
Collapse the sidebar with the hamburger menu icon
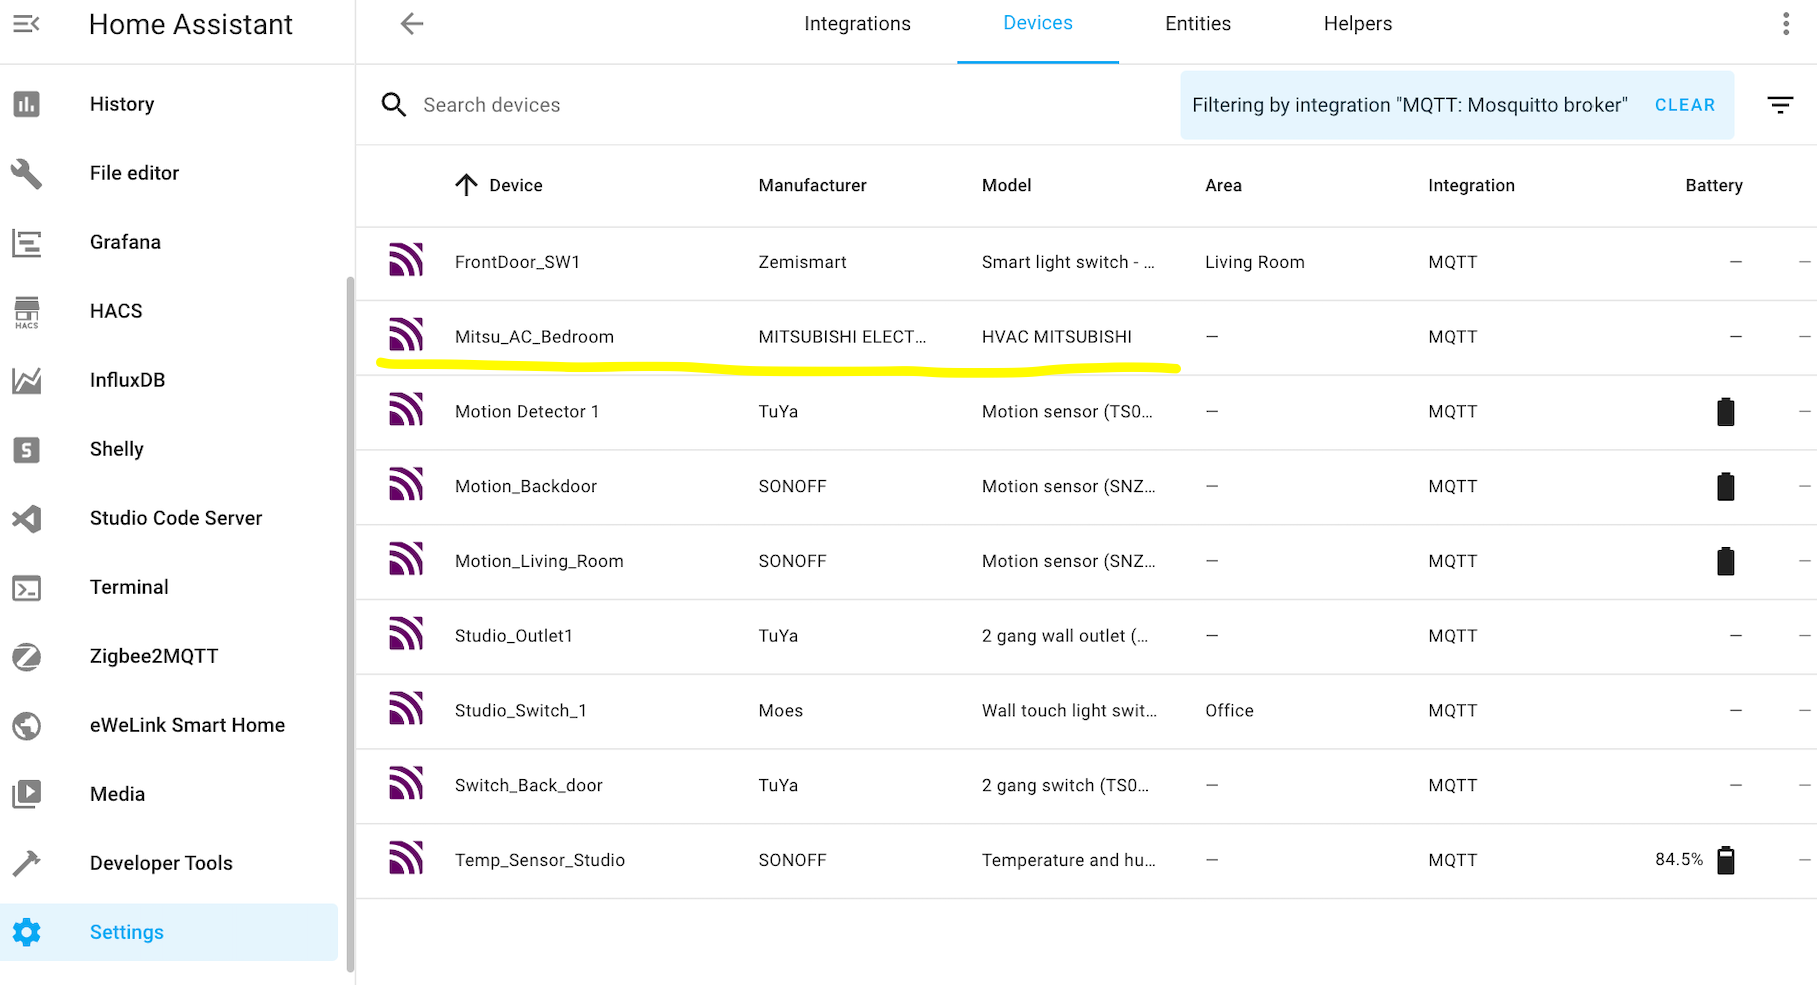[26, 24]
